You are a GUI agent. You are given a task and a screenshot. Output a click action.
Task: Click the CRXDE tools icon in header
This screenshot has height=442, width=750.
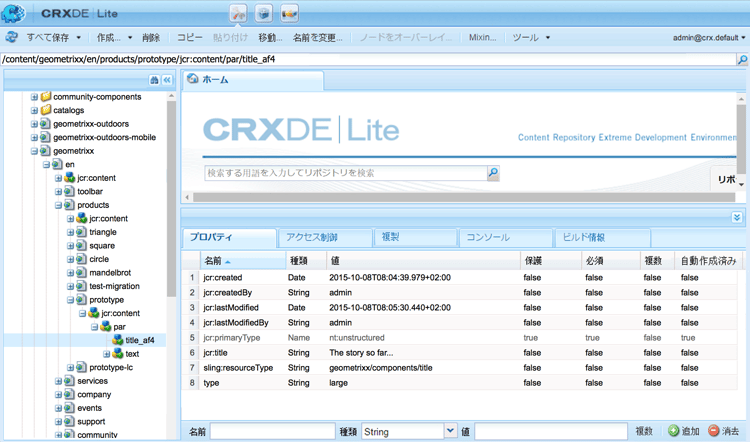pyautogui.click(x=238, y=13)
